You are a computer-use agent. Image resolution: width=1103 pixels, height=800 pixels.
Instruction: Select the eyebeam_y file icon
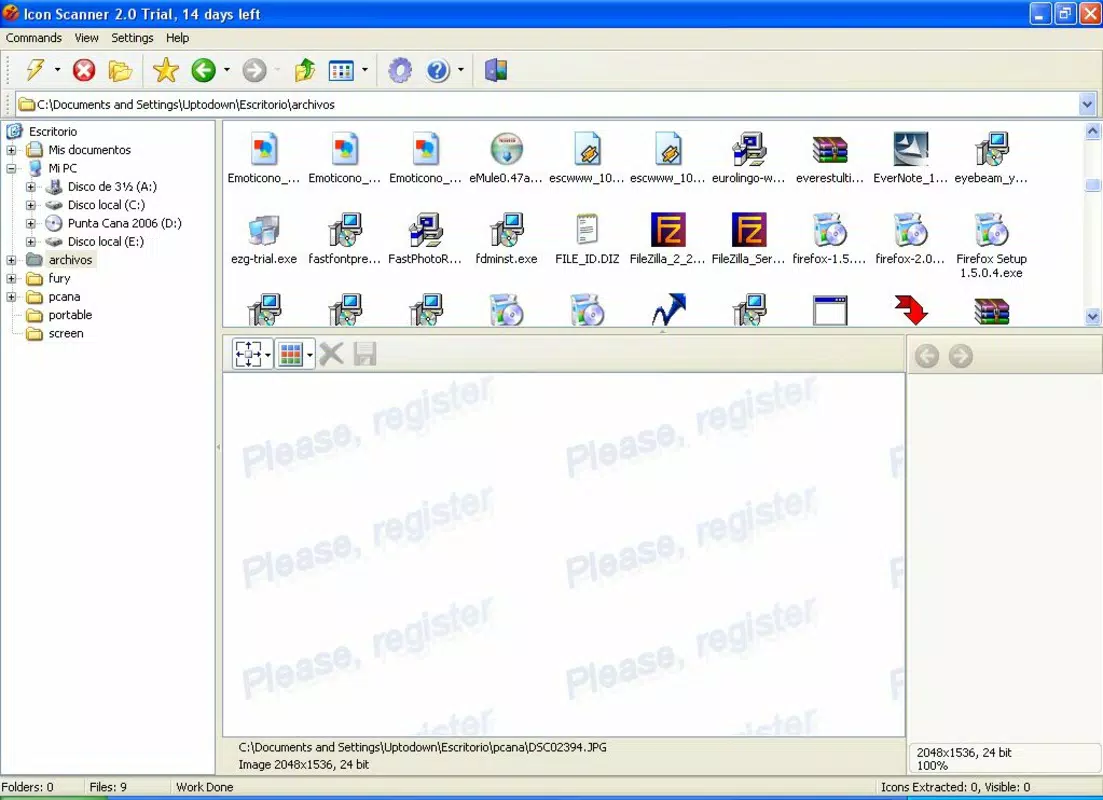(x=991, y=149)
